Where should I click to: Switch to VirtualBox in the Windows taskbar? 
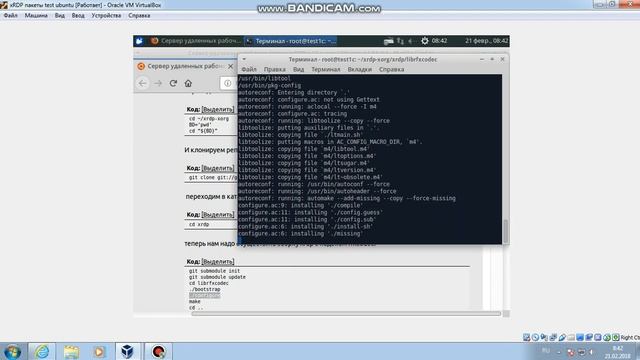[127, 351]
